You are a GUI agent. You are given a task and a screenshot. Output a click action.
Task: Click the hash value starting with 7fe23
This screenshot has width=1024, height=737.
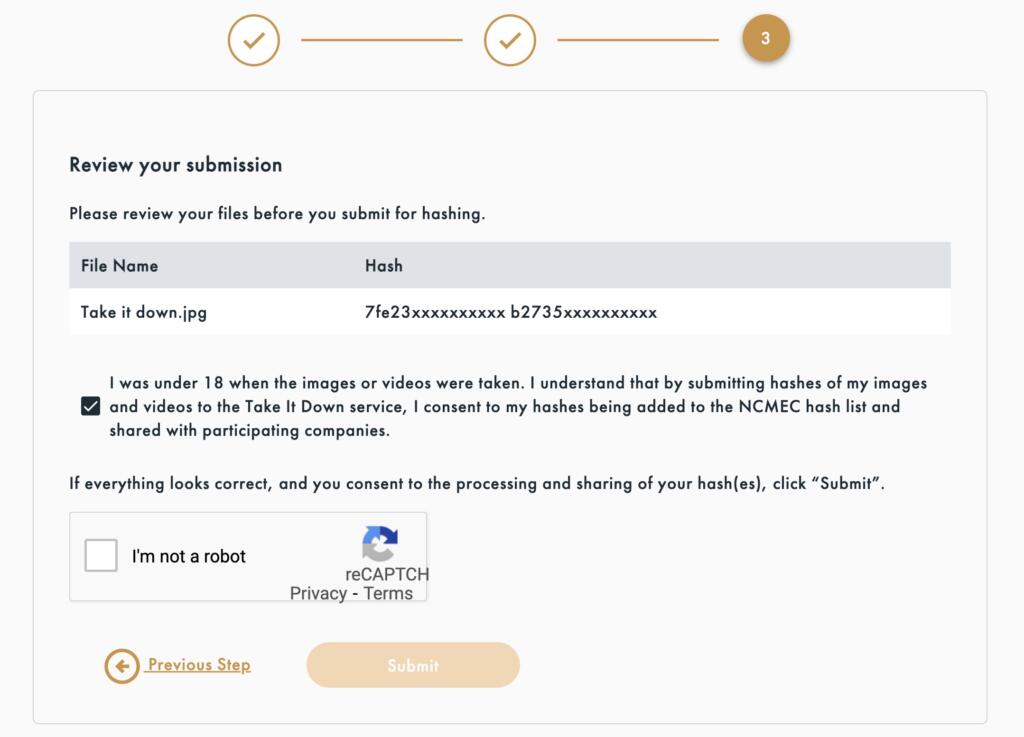[x=435, y=312]
